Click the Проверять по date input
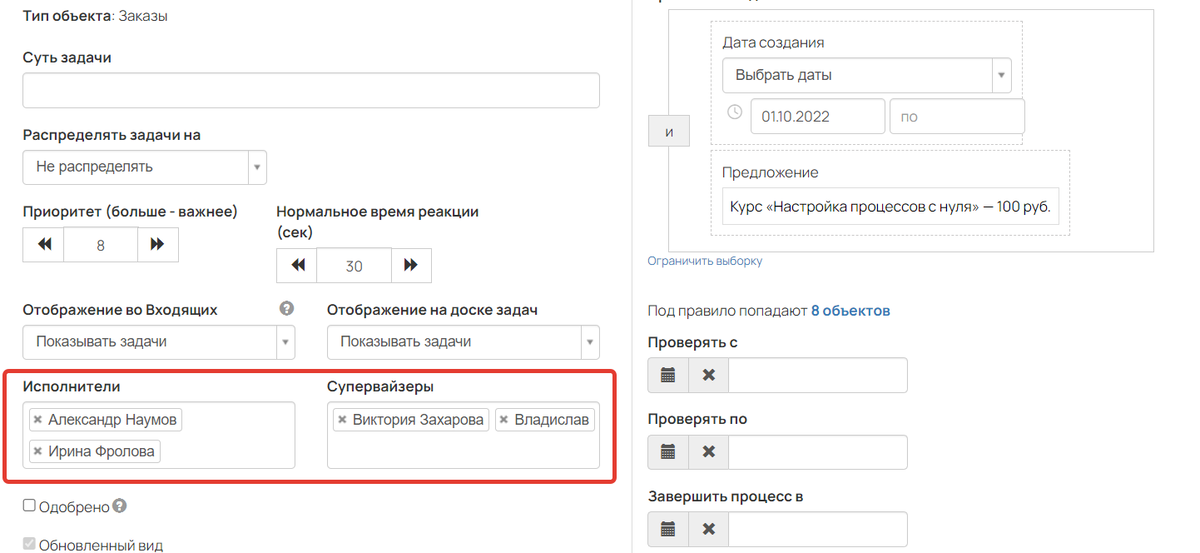 818,452
